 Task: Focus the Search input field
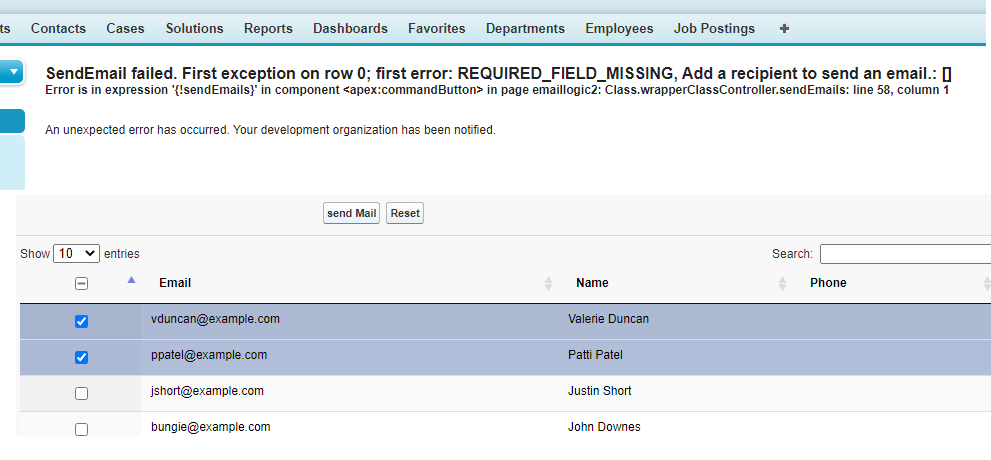pyautogui.click(x=905, y=254)
